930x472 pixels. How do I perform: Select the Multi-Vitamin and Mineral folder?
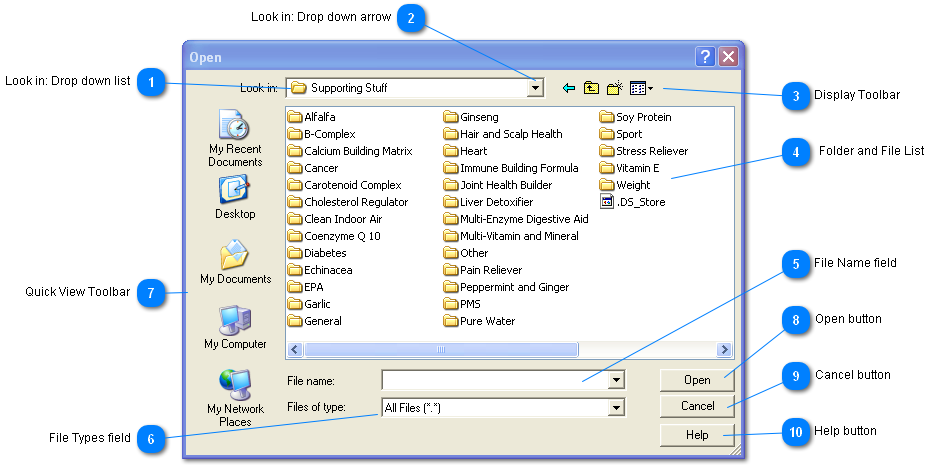[511, 236]
